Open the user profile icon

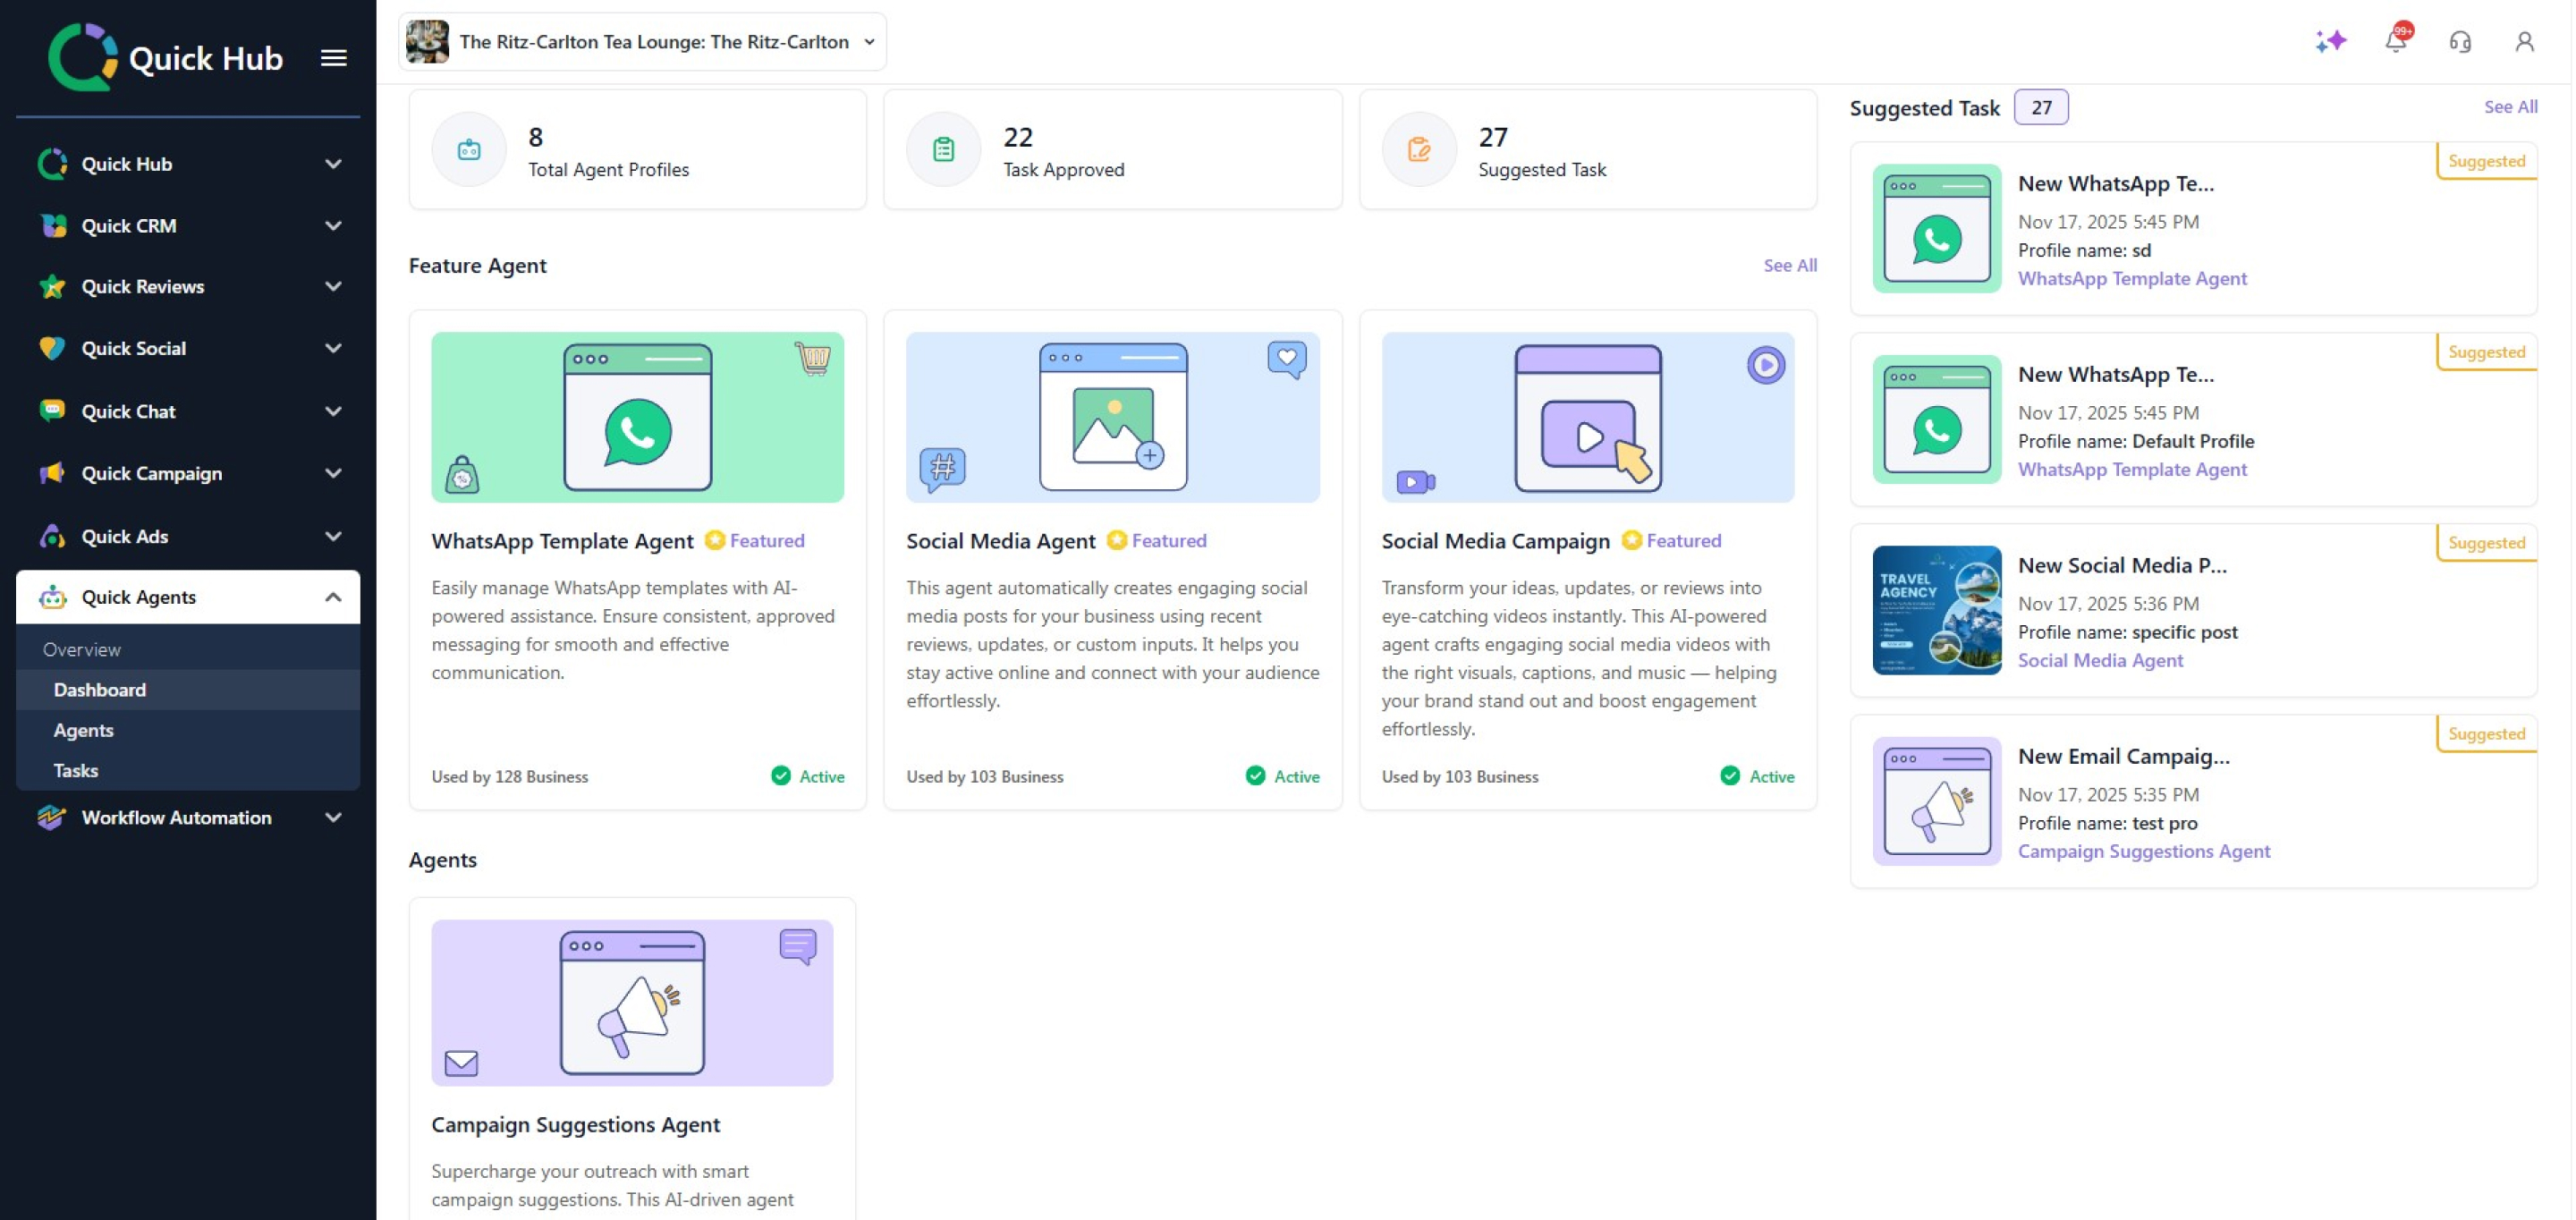point(2524,41)
